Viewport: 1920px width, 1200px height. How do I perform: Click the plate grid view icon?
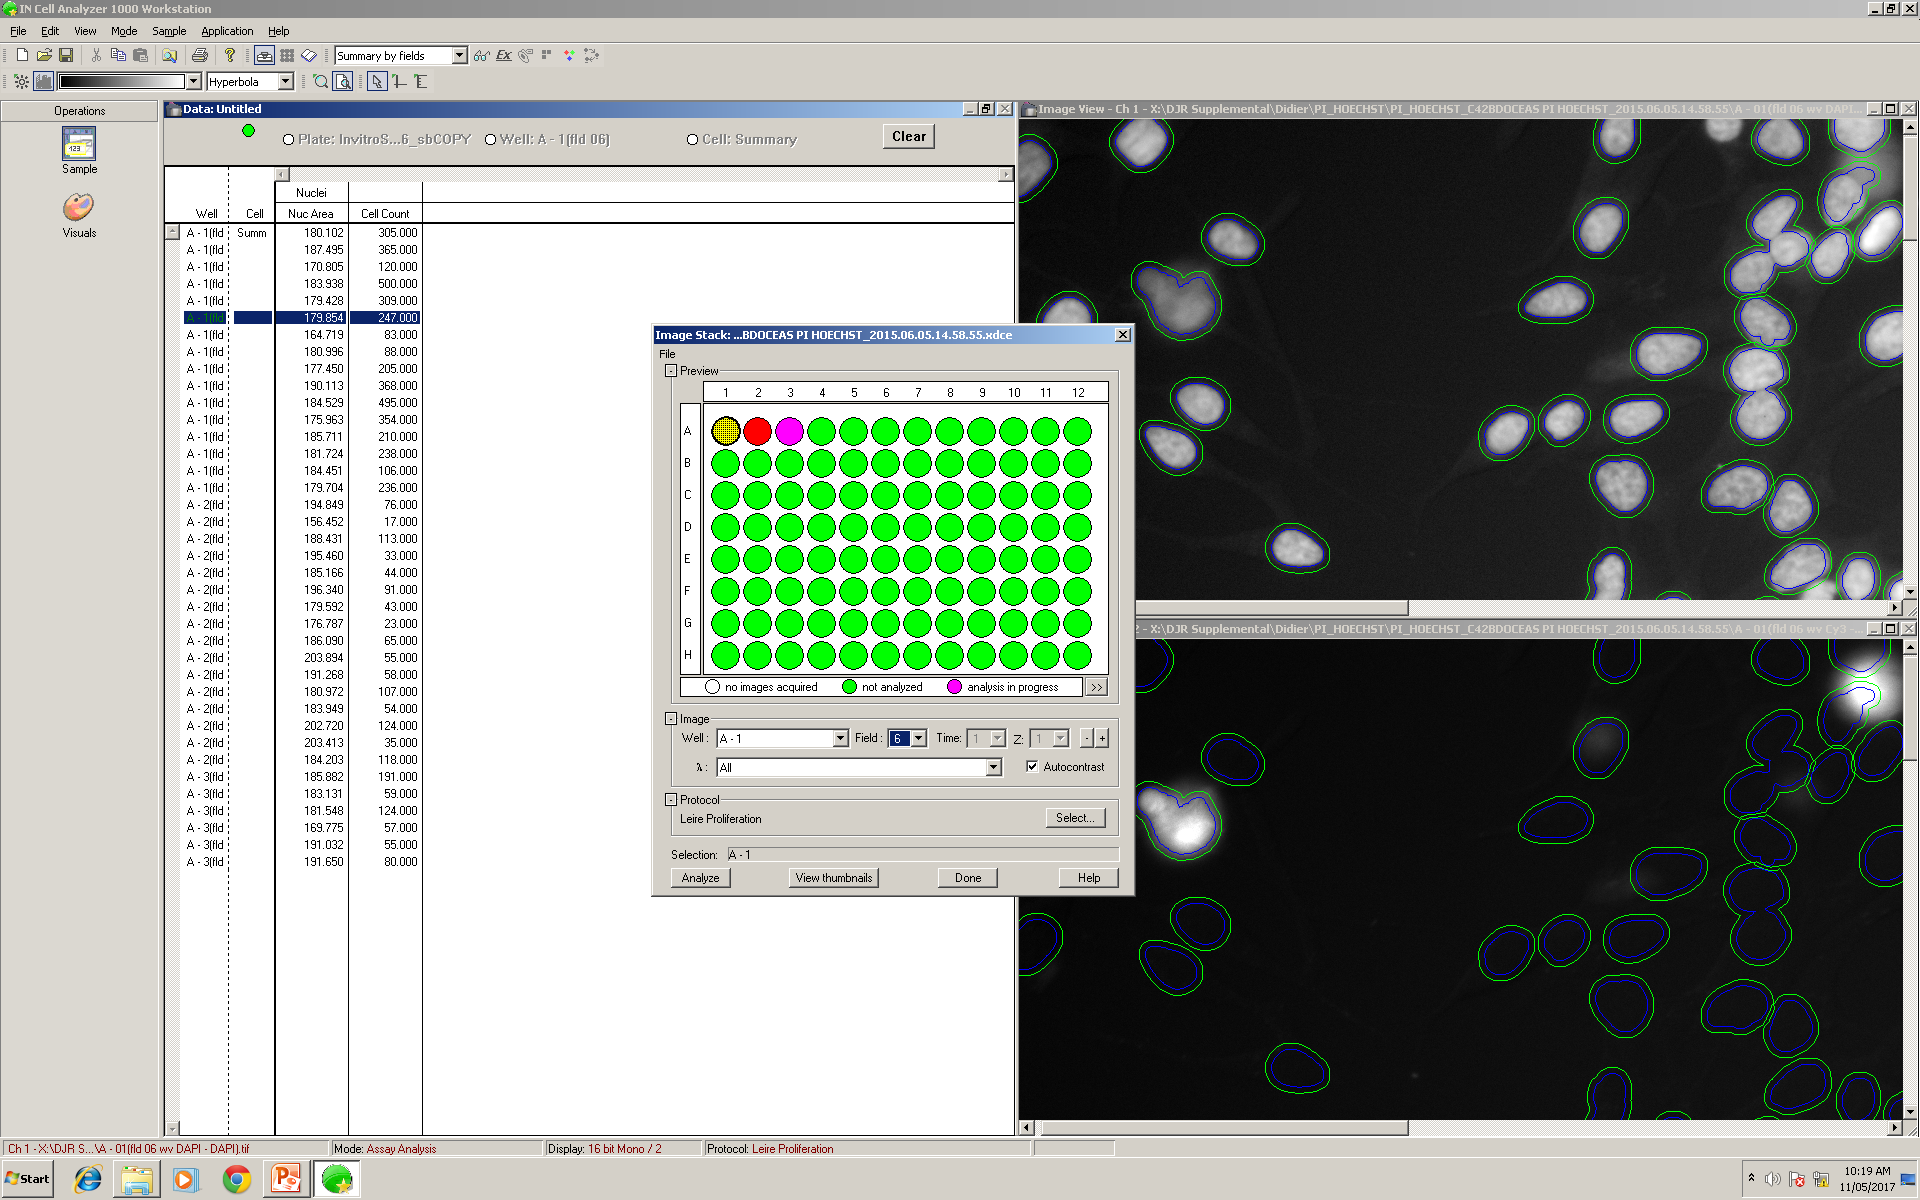pos(287,56)
